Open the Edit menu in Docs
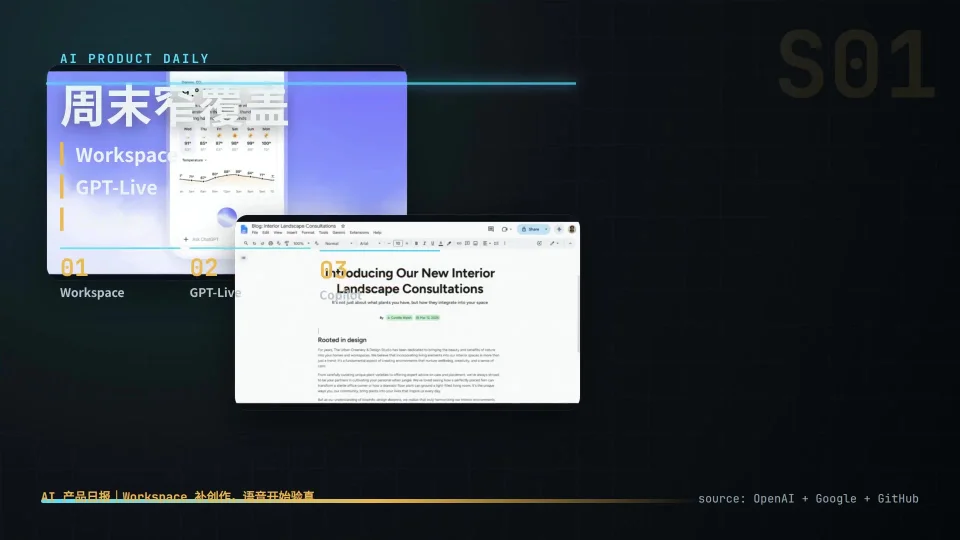Screen dimensions: 960x540 [266, 233]
